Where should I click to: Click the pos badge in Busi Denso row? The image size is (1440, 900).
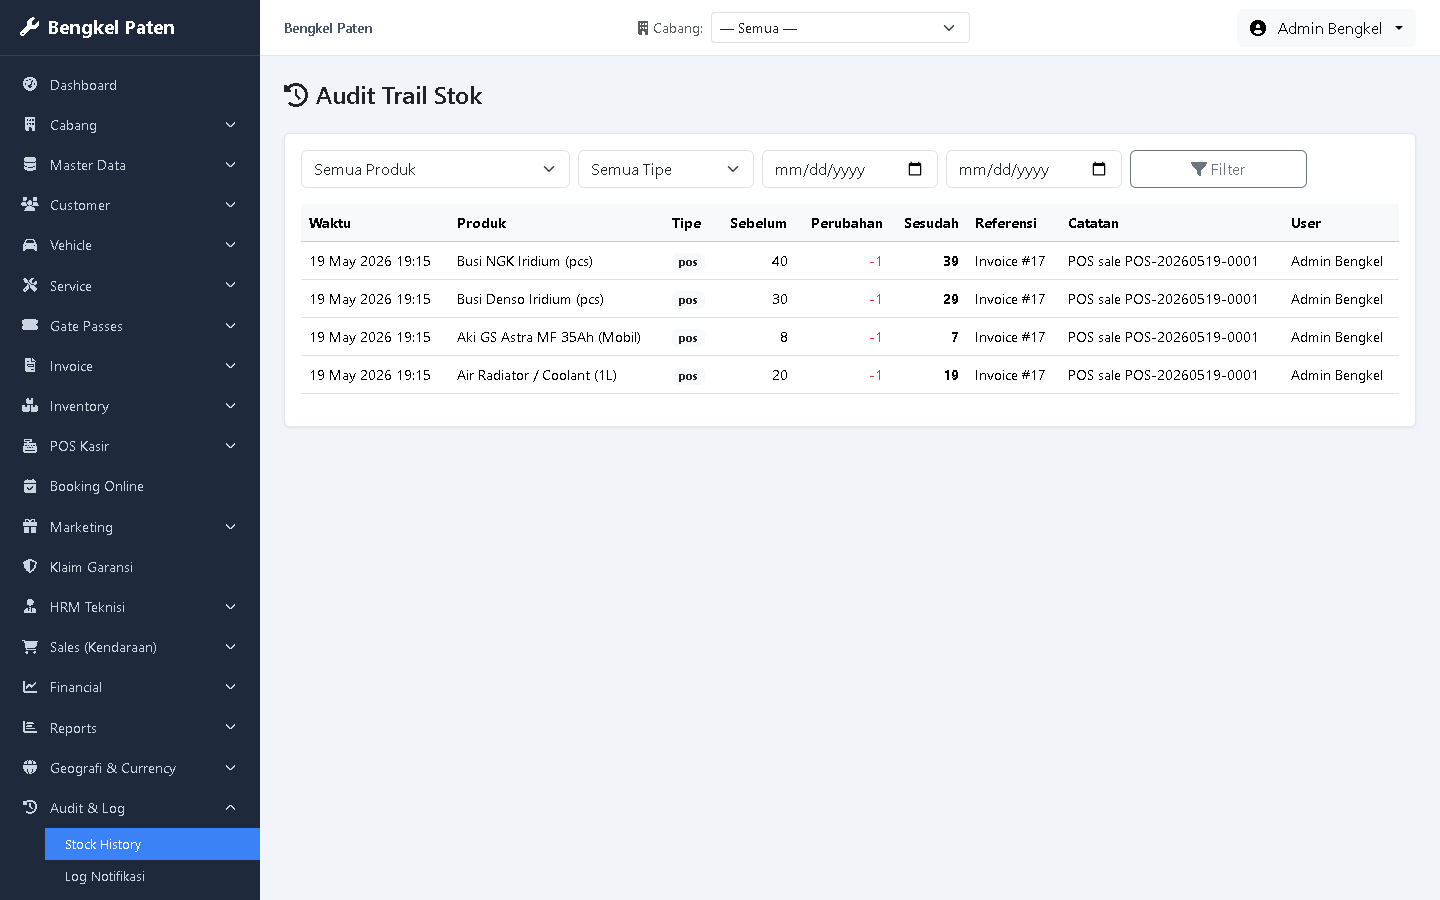pos(688,300)
